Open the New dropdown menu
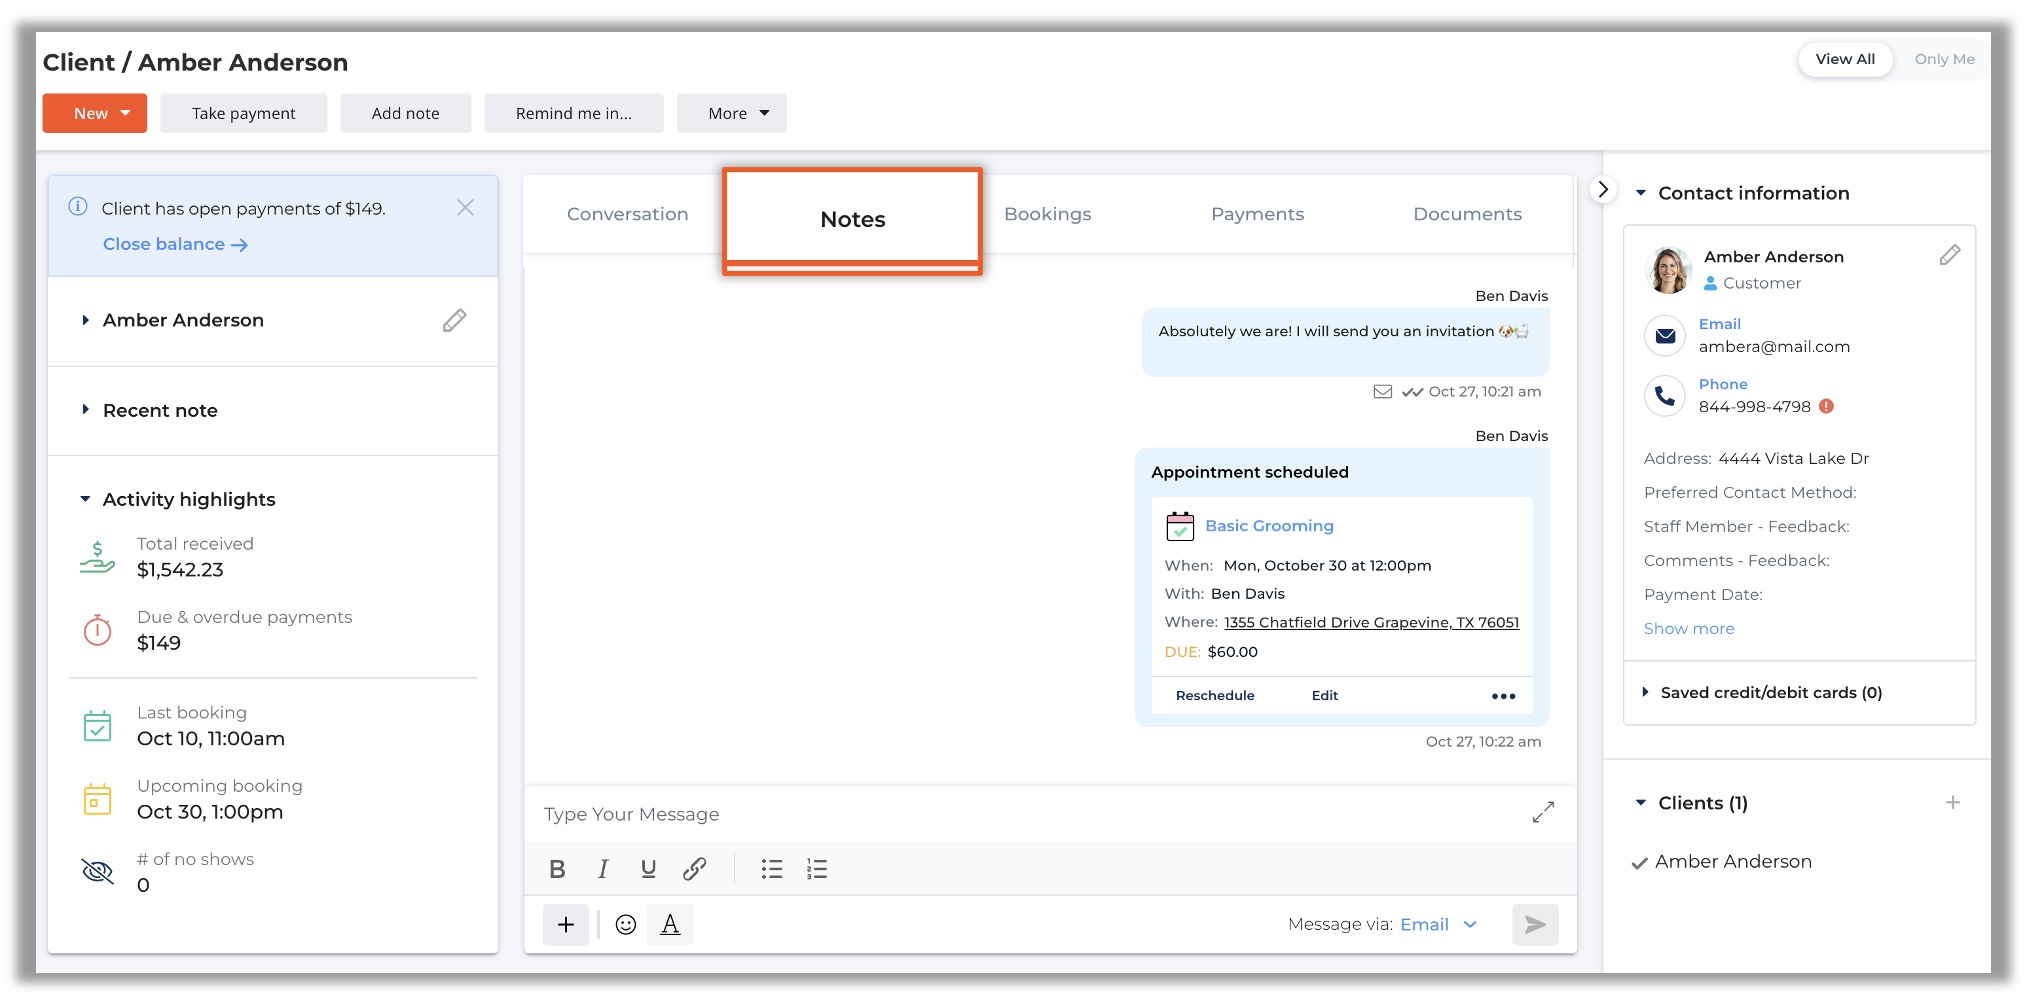 tap(94, 113)
